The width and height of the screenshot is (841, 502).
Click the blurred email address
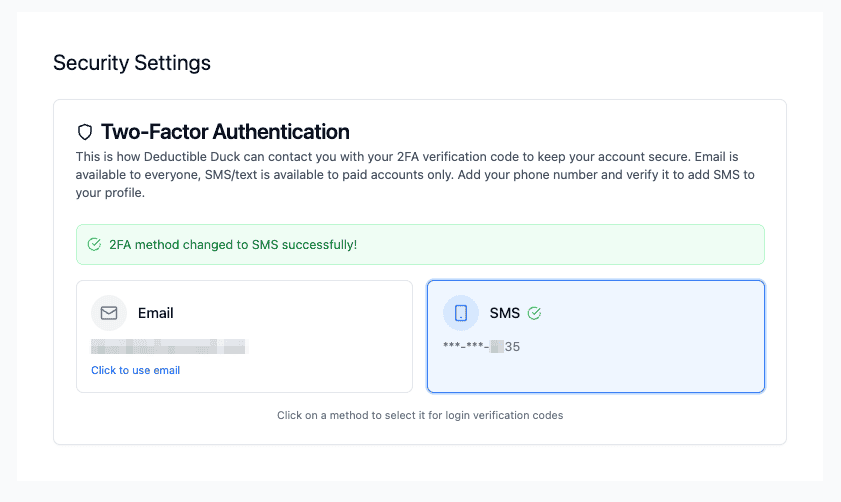click(x=167, y=347)
